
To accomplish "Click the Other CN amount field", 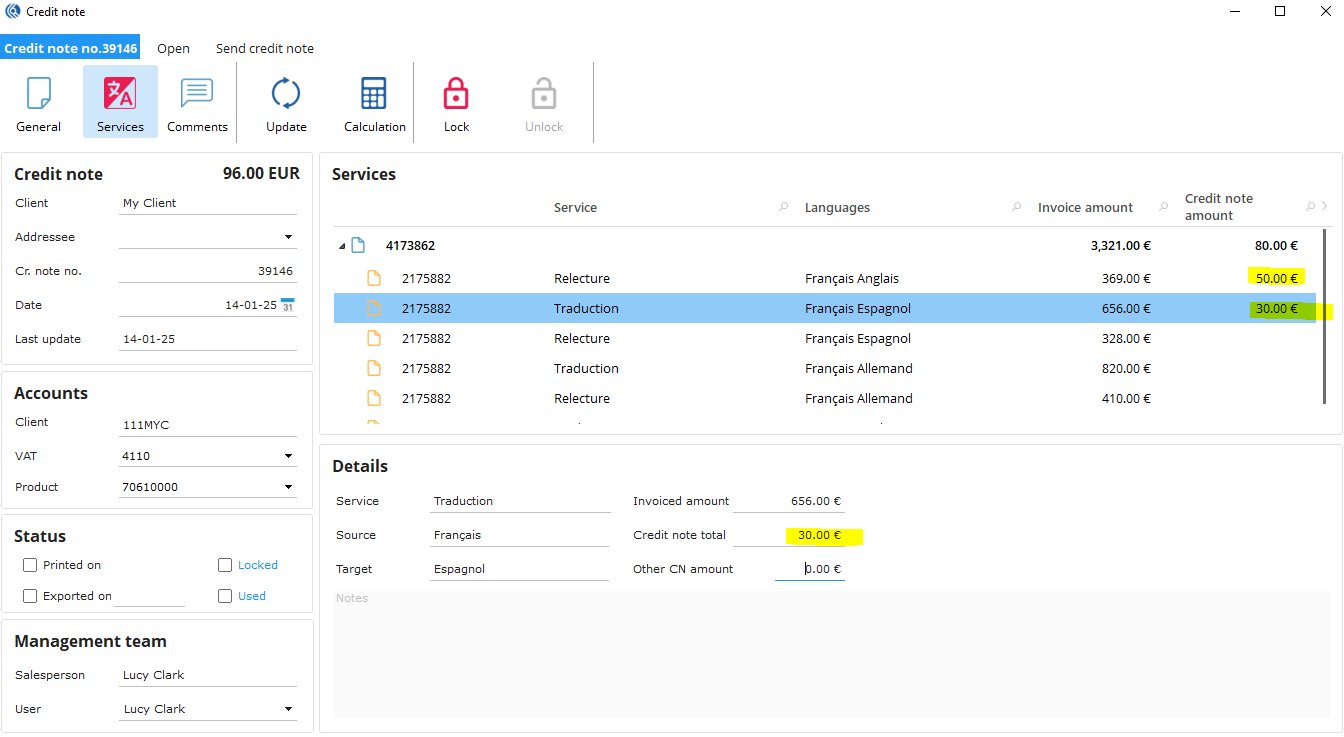I will click(x=810, y=569).
